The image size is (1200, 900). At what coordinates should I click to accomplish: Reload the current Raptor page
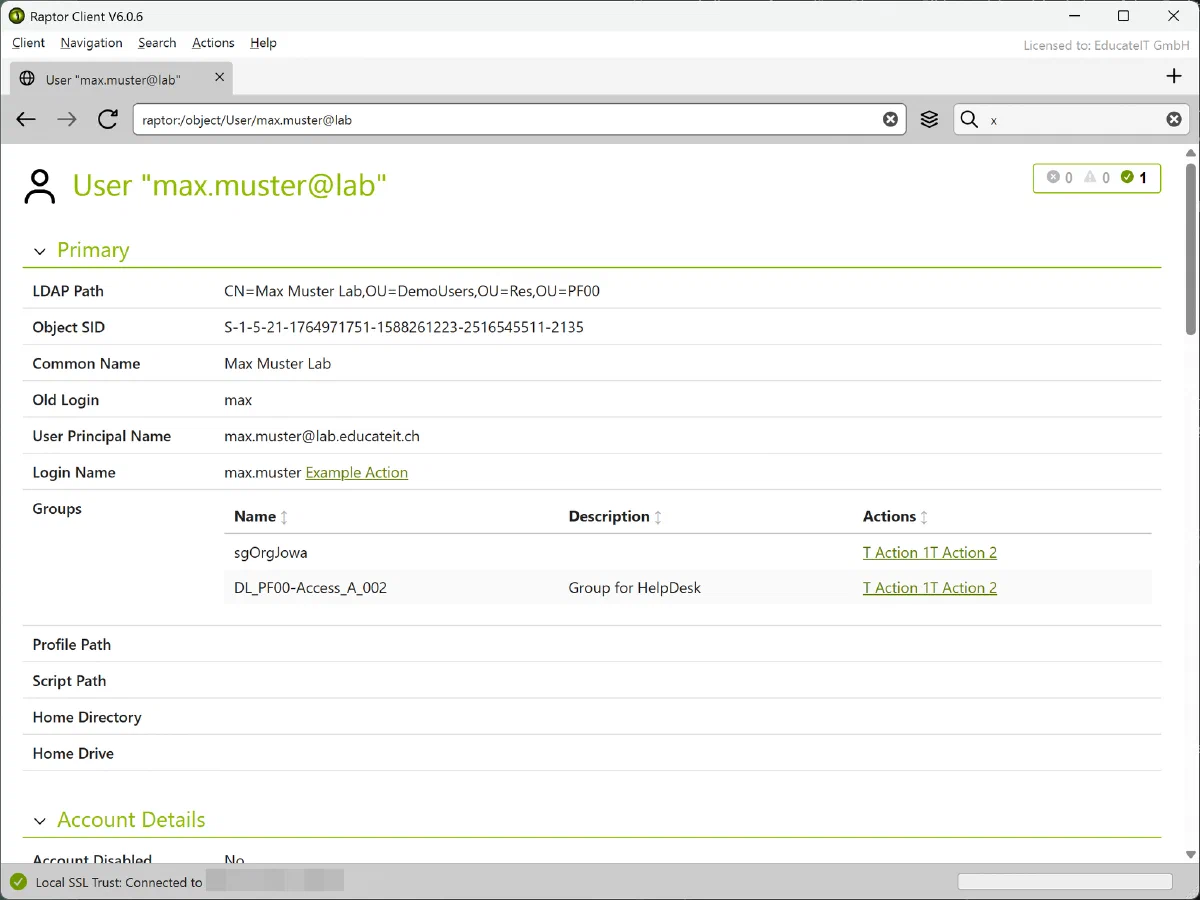pos(108,120)
